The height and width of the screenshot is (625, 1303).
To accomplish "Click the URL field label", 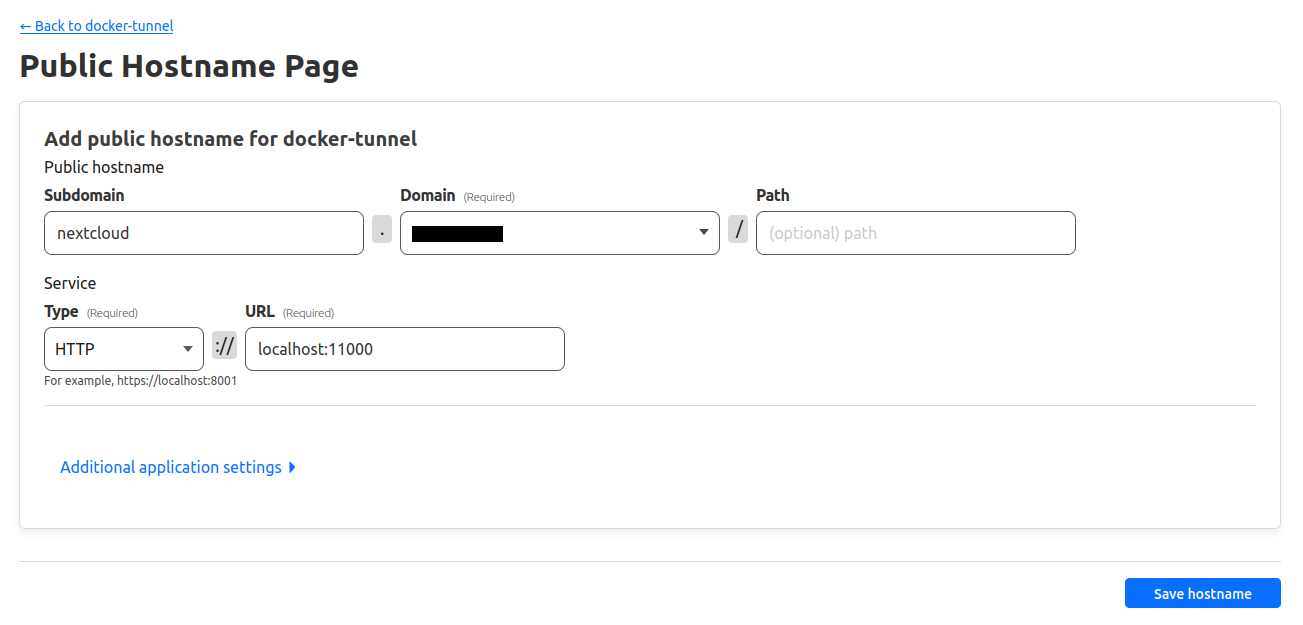I will (260, 311).
